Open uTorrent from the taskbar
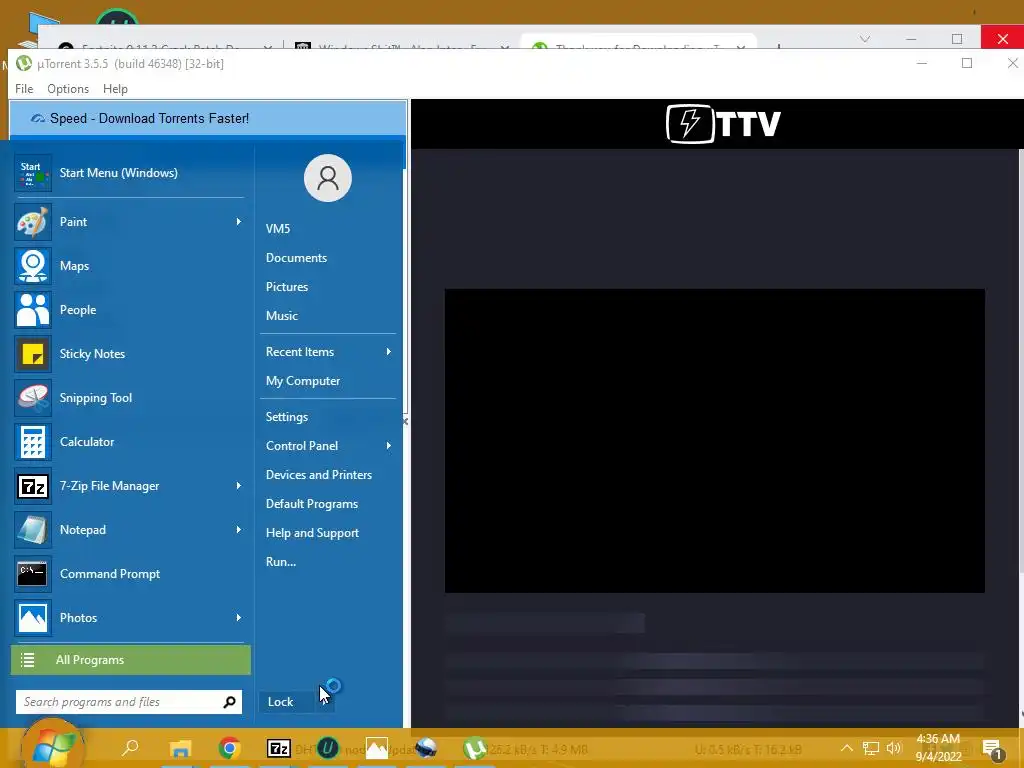 pyautogui.click(x=475, y=748)
